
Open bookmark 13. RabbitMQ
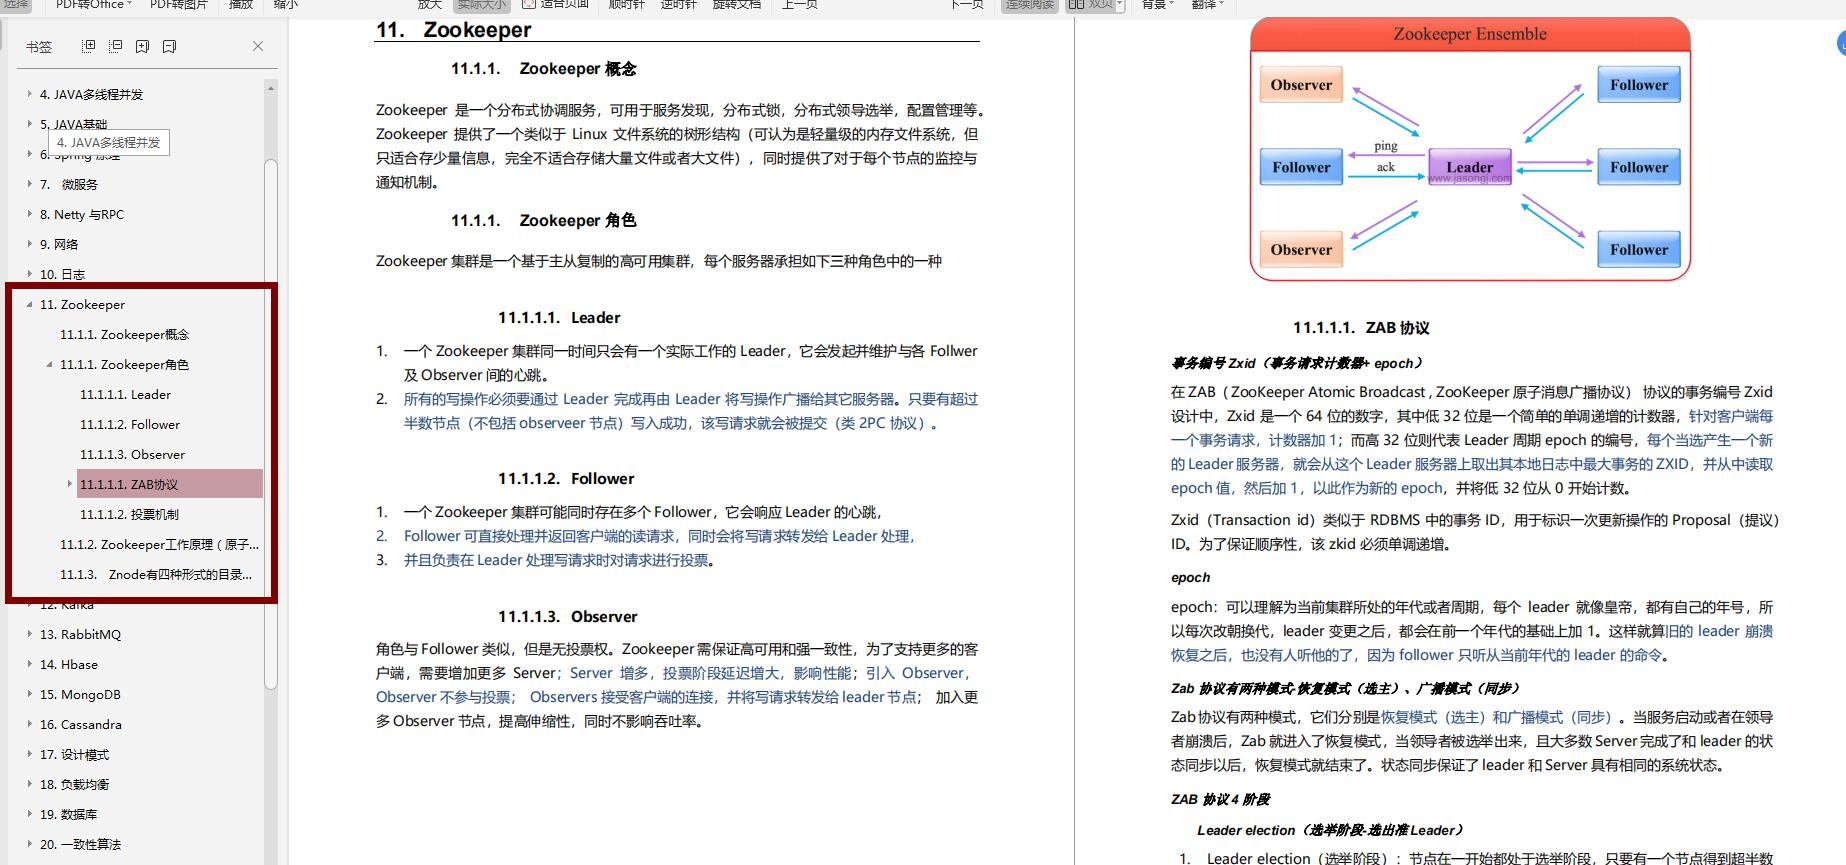pos(80,634)
